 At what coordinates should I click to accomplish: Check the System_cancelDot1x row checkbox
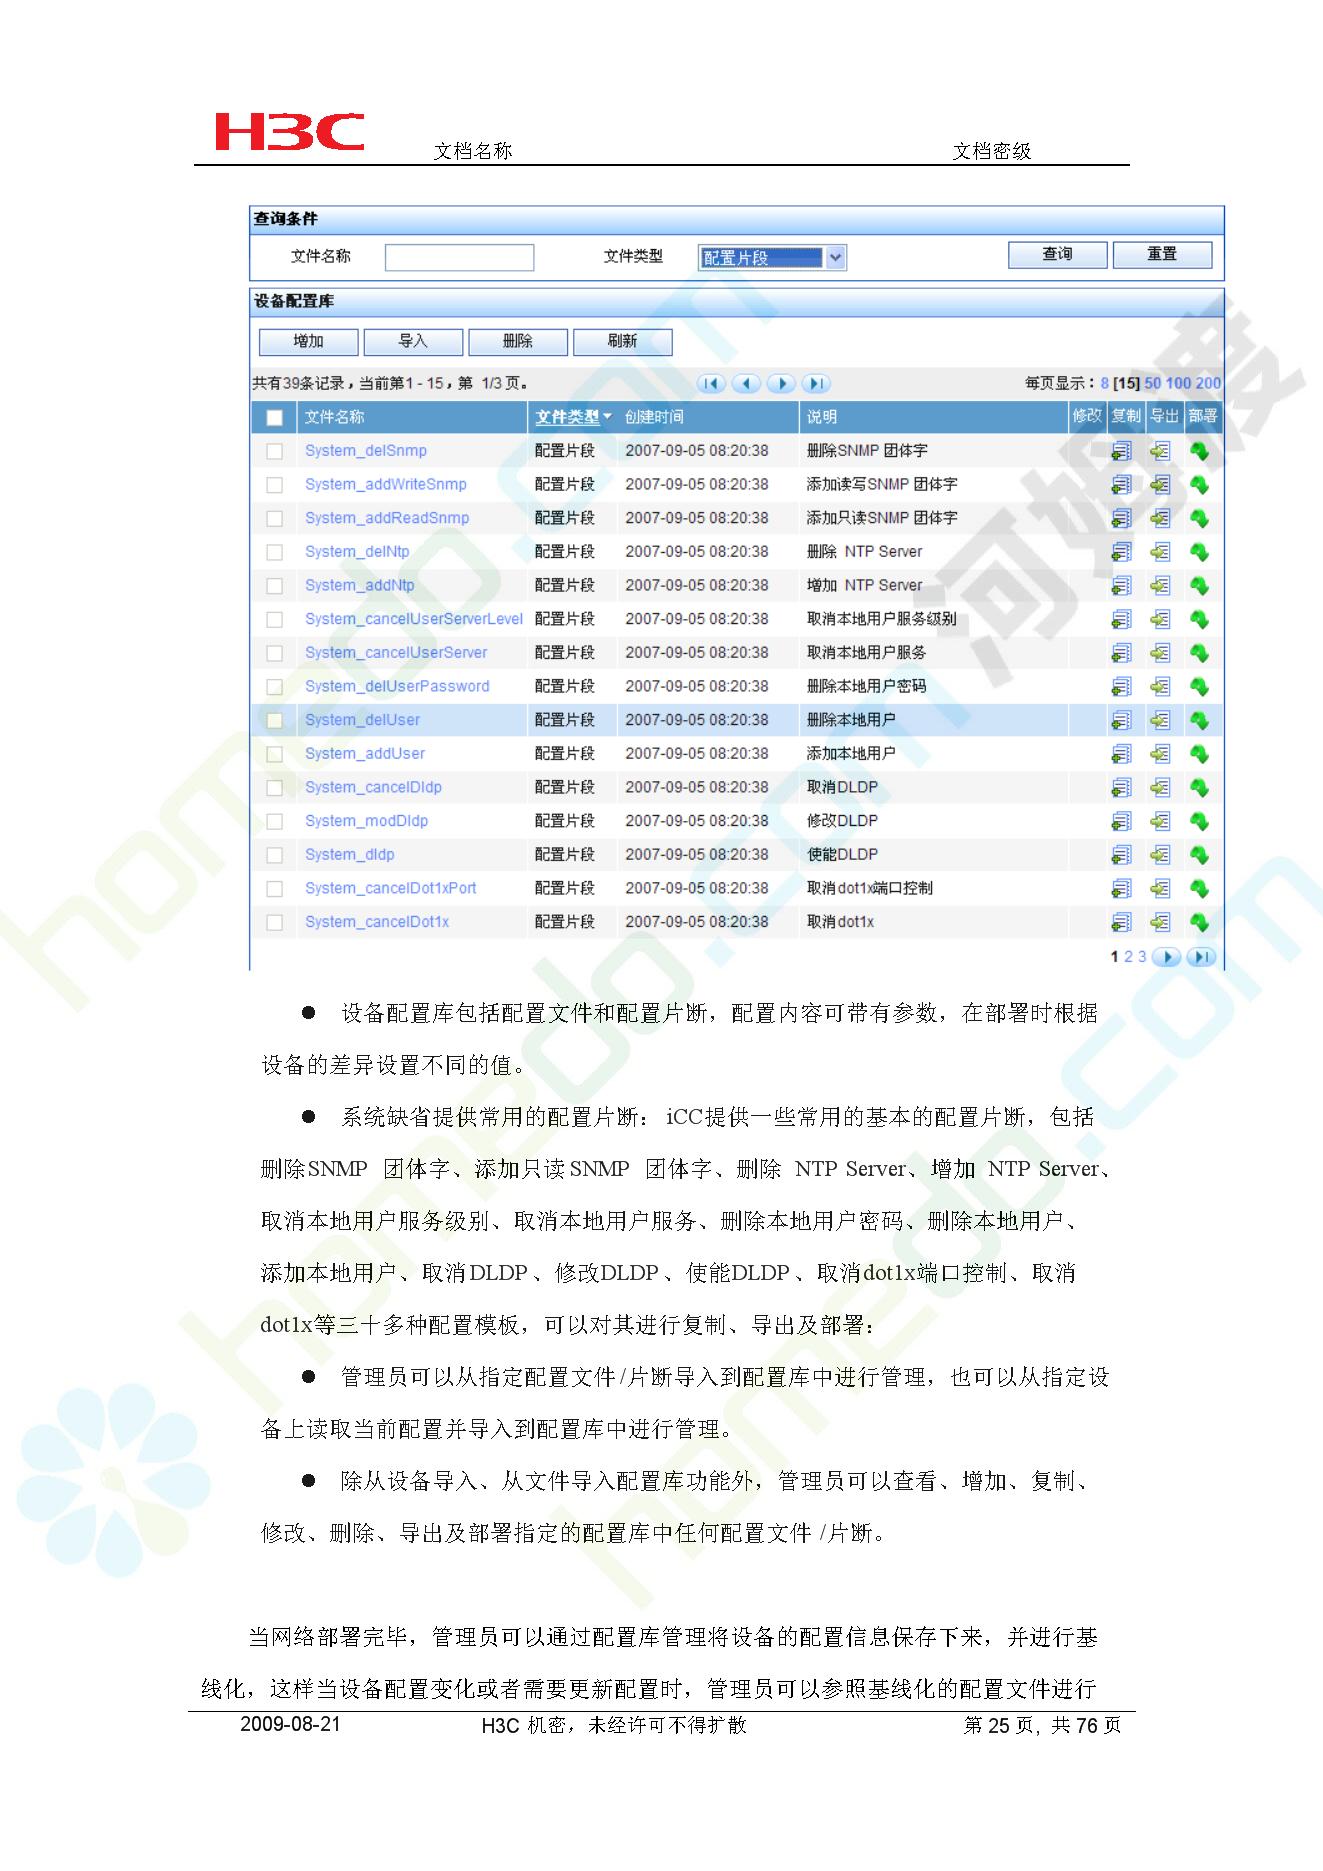click(274, 923)
